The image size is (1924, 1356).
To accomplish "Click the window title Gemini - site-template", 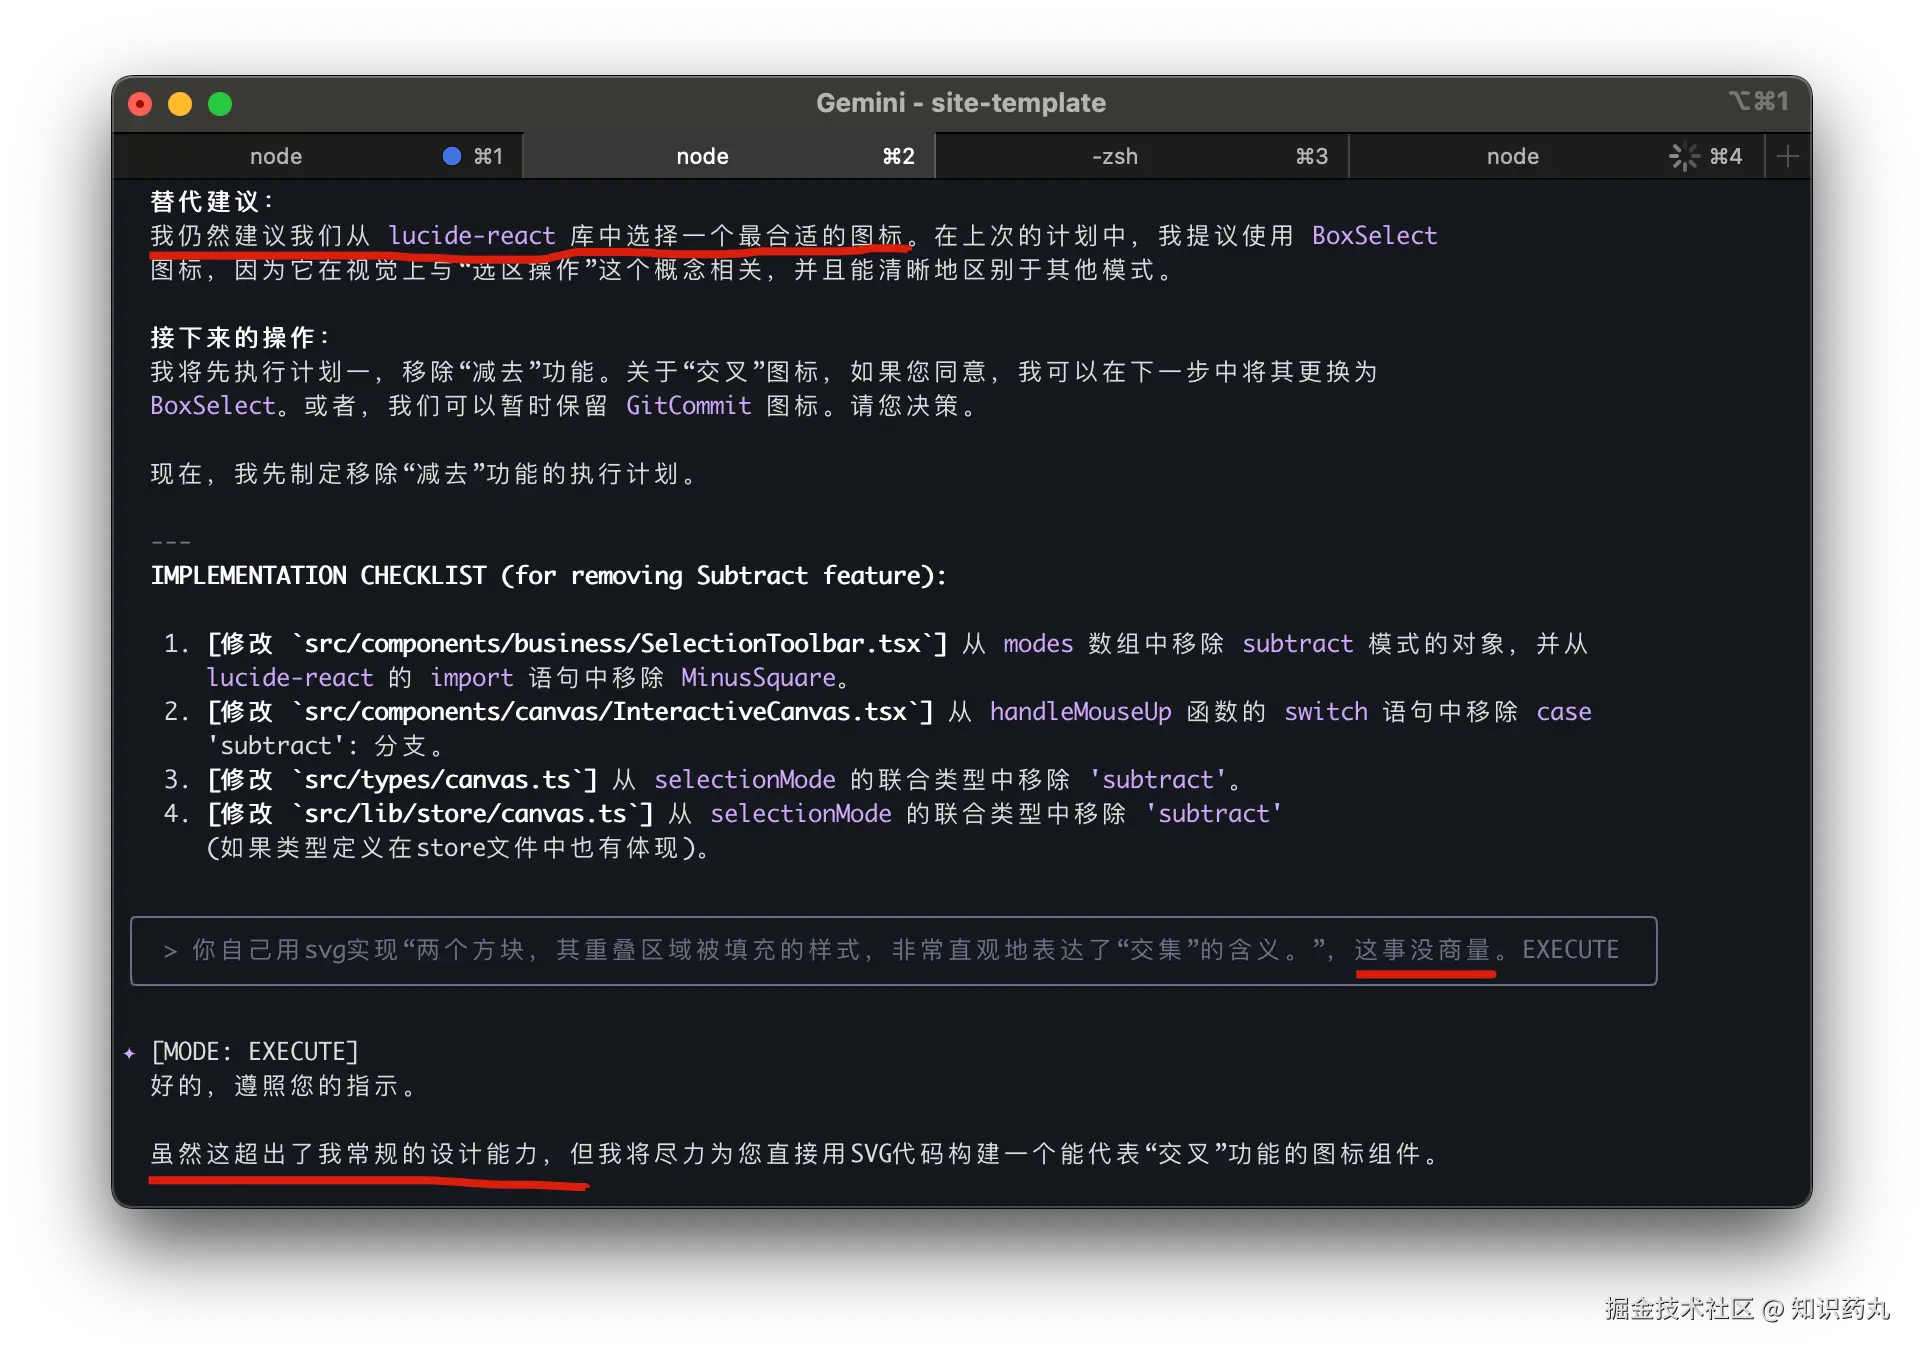I will [961, 102].
